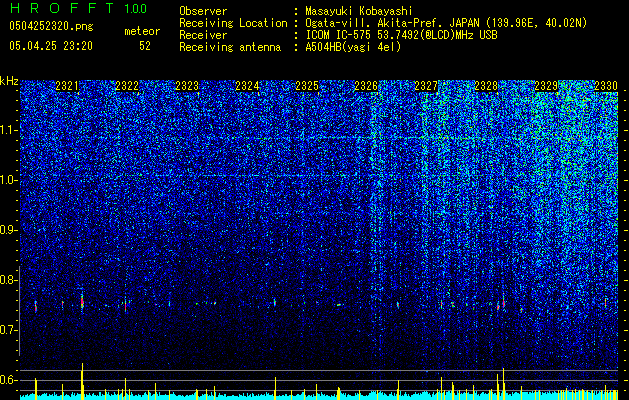This screenshot has width=629, height=400.
Task: Click the date stamp 05.04.25 23:20
Action: [x=51, y=46]
